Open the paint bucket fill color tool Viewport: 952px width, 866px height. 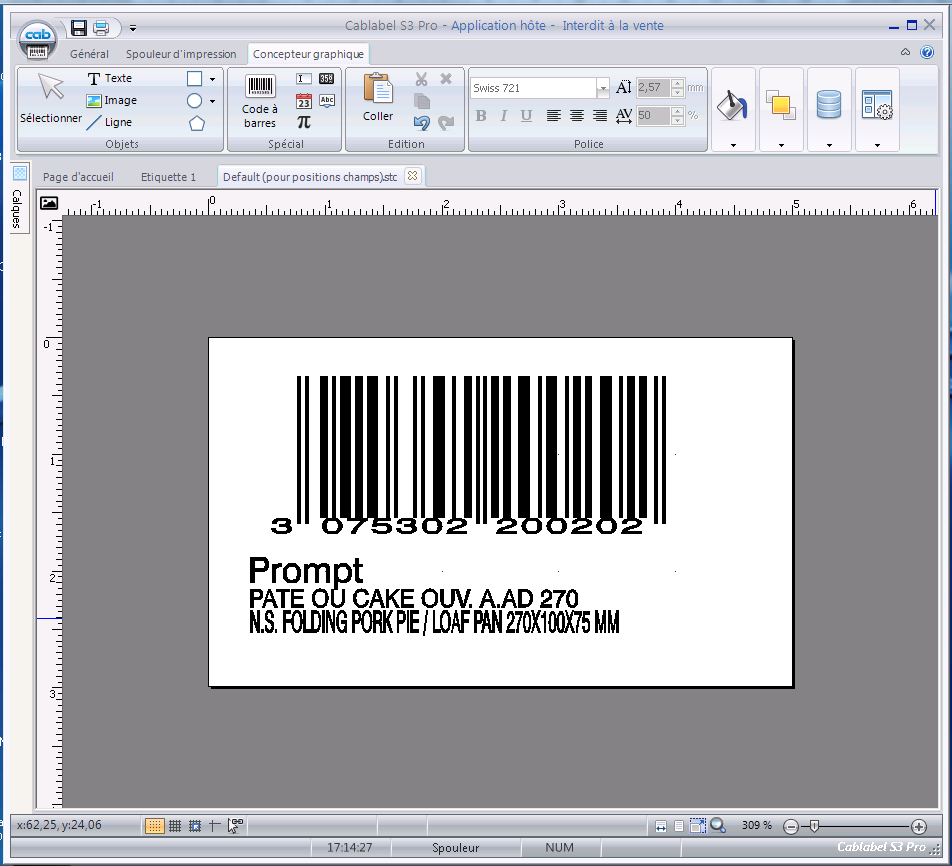click(732, 106)
